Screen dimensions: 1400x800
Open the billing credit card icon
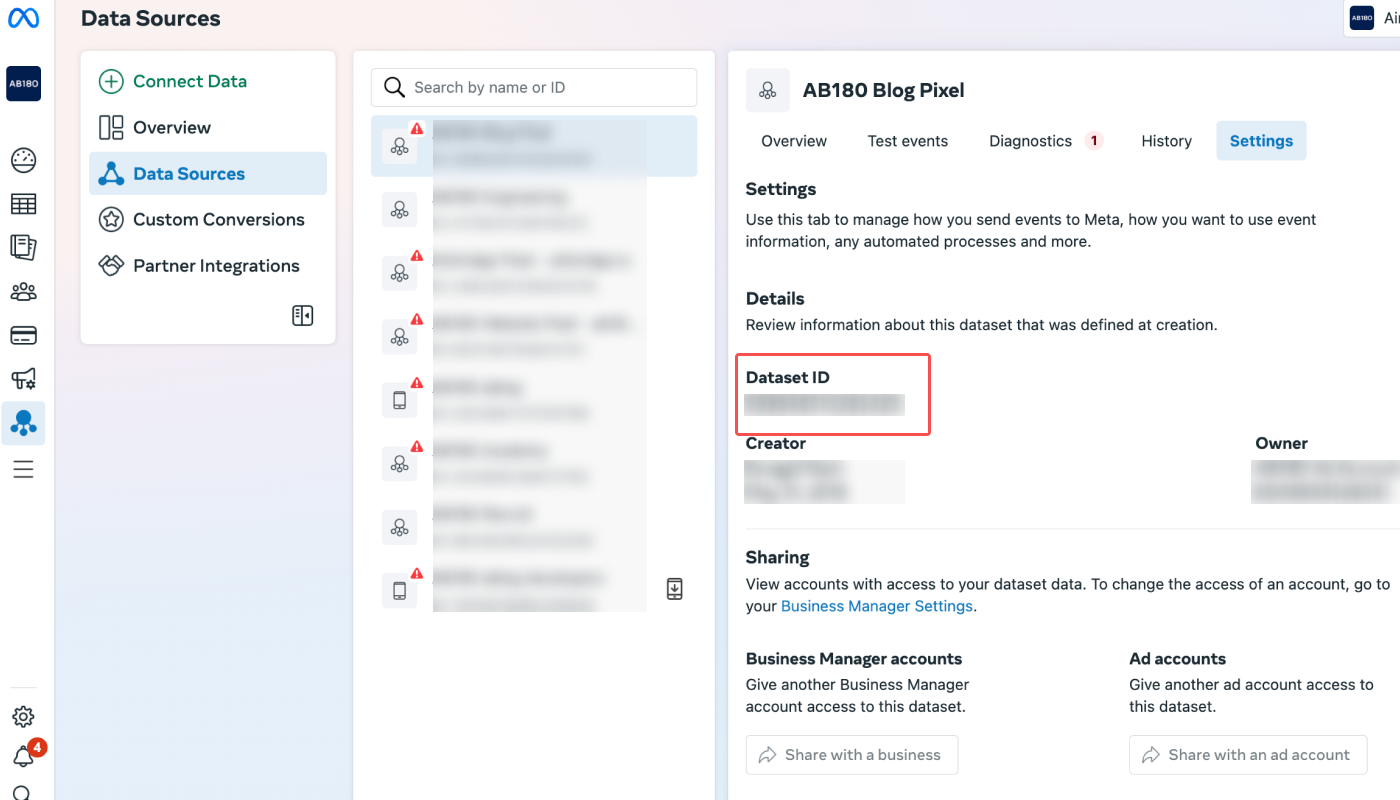[23, 336]
